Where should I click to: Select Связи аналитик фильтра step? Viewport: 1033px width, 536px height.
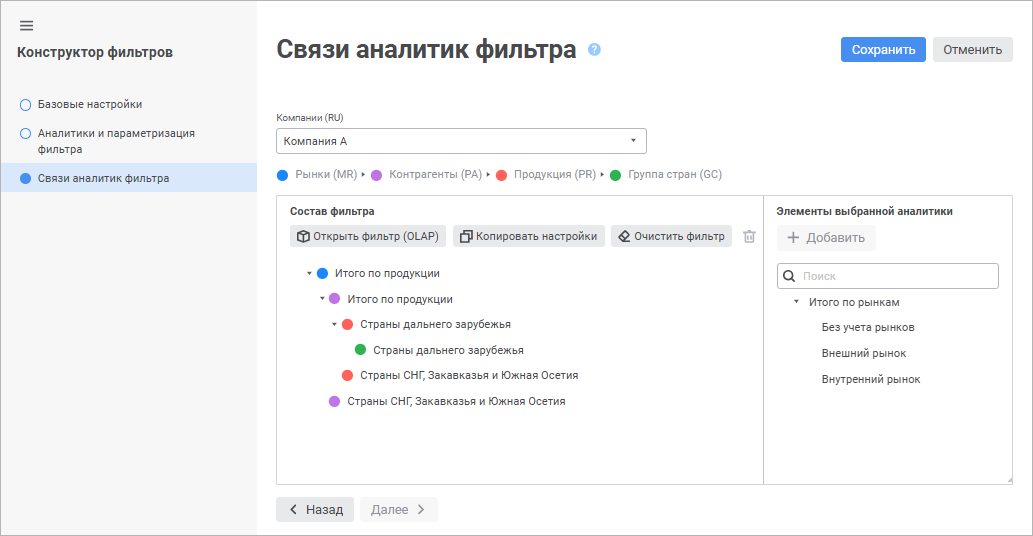(x=103, y=178)
